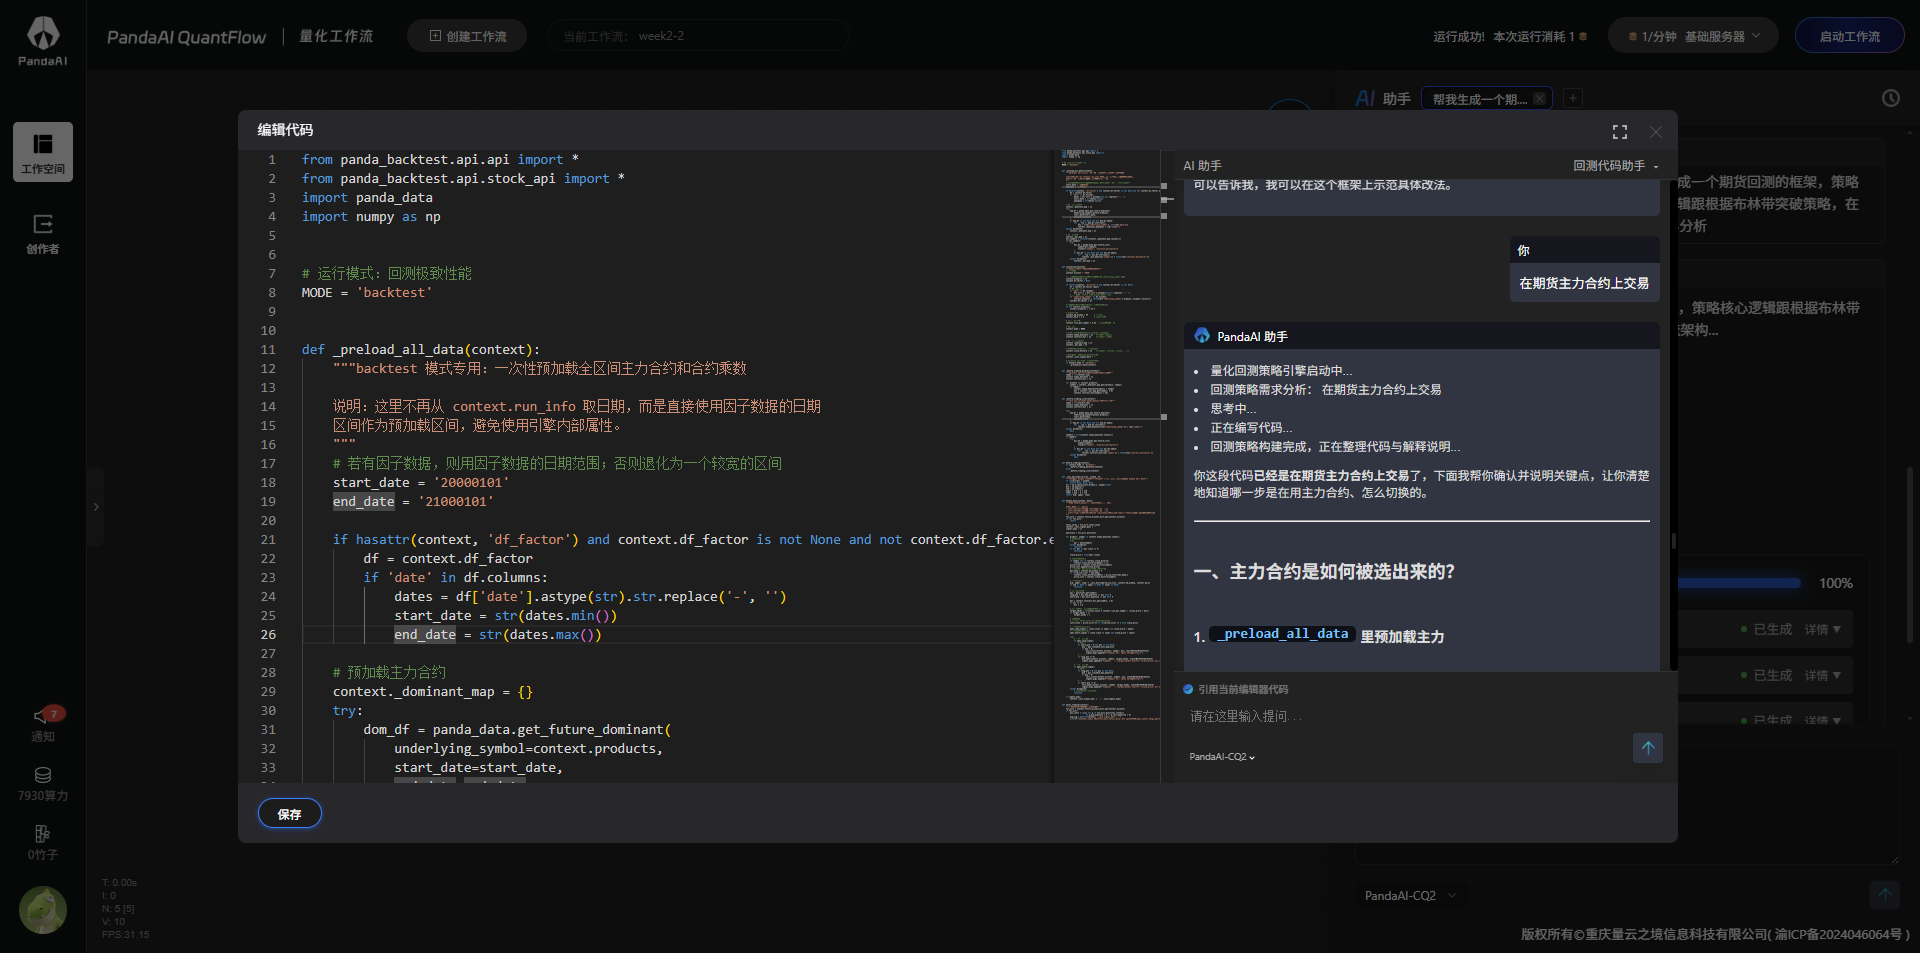Open the history clock icon

[x=1890, y=98]
